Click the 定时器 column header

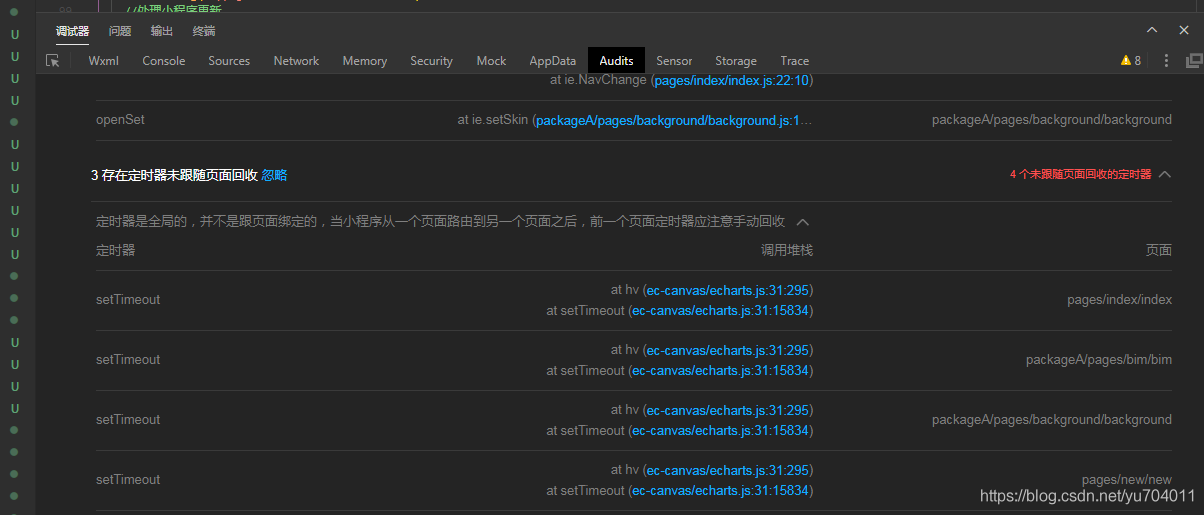(x=115, y=250)
